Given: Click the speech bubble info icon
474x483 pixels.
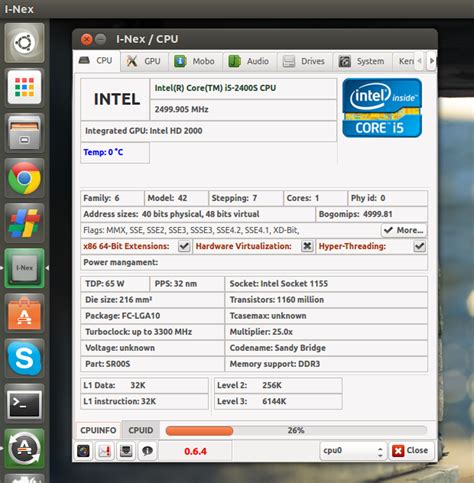Looking at the screenshot, I should pos(147,451).
